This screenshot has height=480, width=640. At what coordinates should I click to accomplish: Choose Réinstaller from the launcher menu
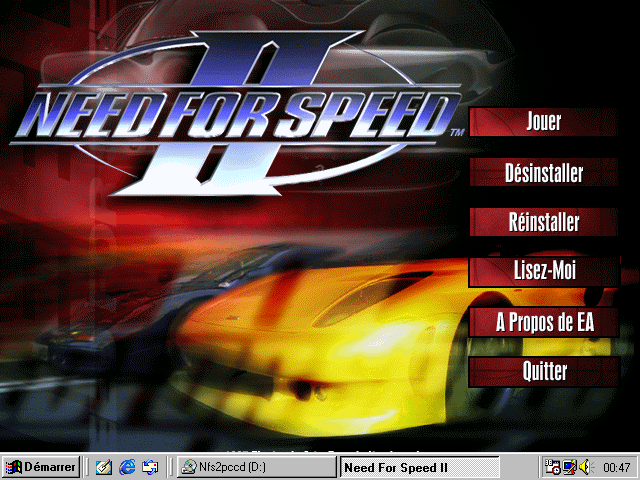[x=543, y=222]
